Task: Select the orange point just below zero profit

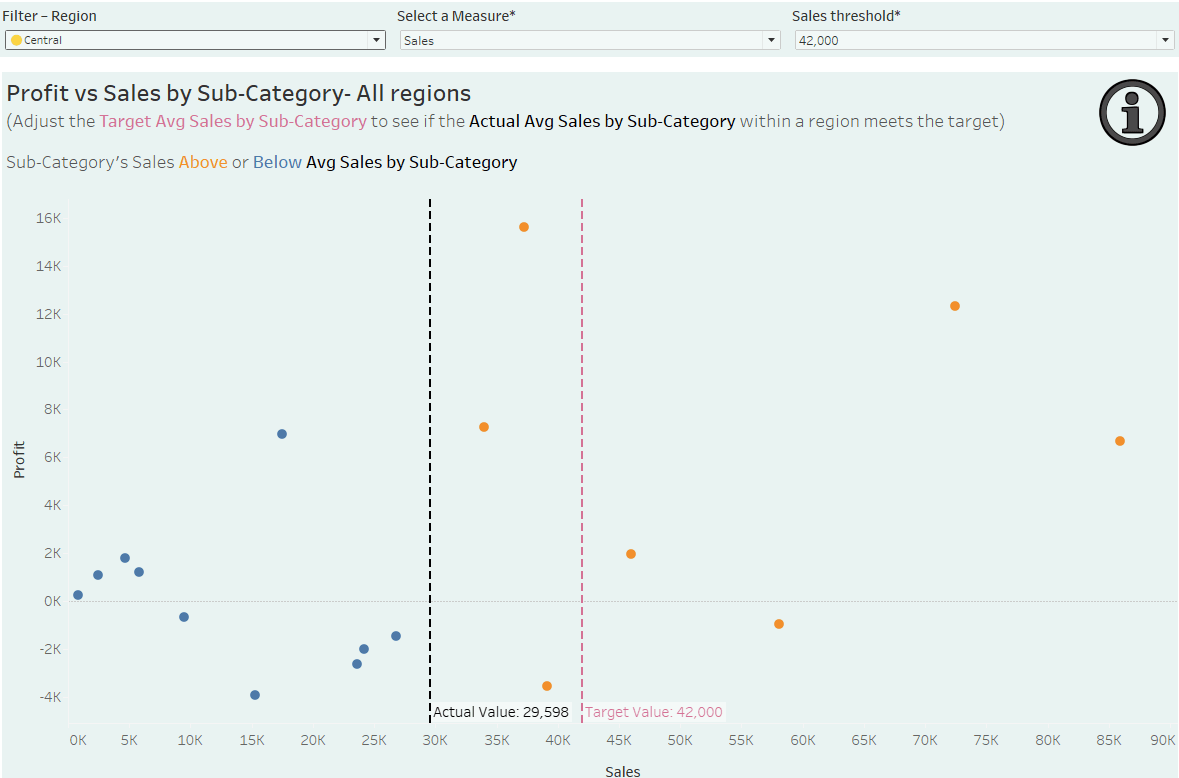Action: coord(779,624)
